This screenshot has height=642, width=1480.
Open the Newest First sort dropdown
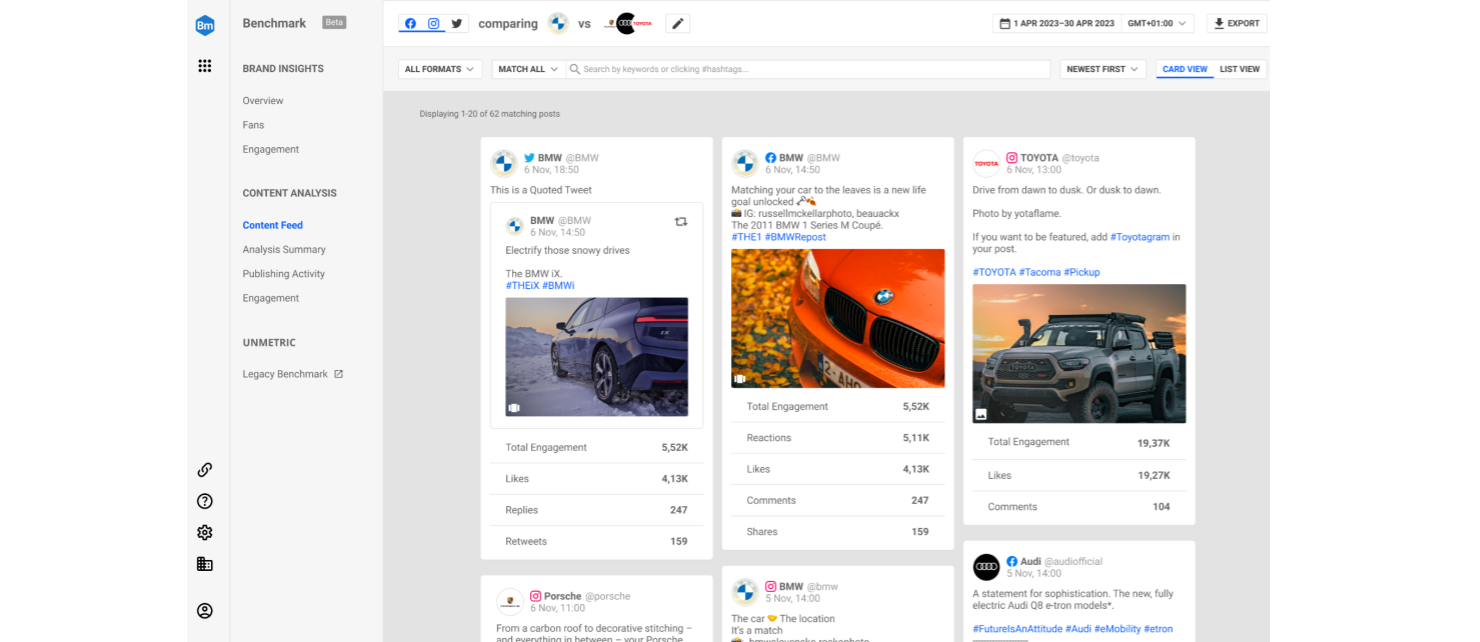click(x=1103, y=69)
